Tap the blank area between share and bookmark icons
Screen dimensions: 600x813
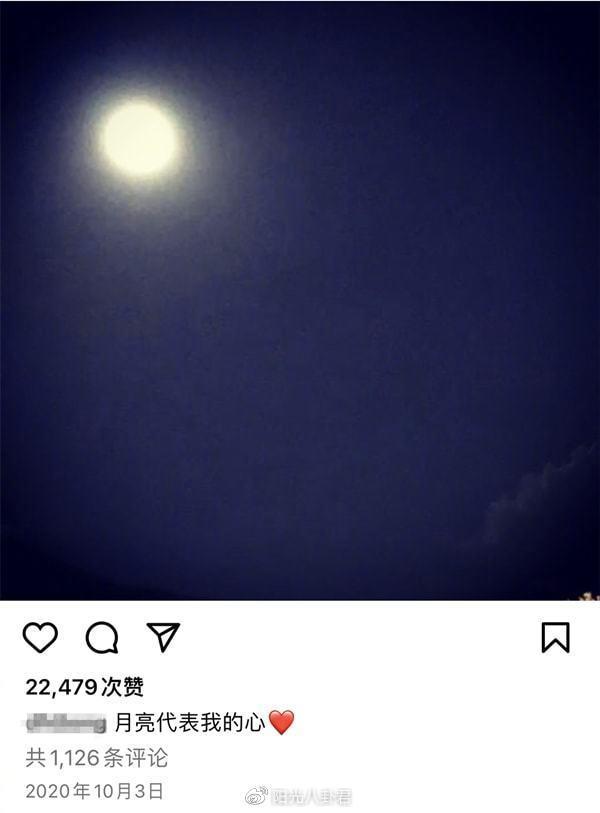[360, 637]
